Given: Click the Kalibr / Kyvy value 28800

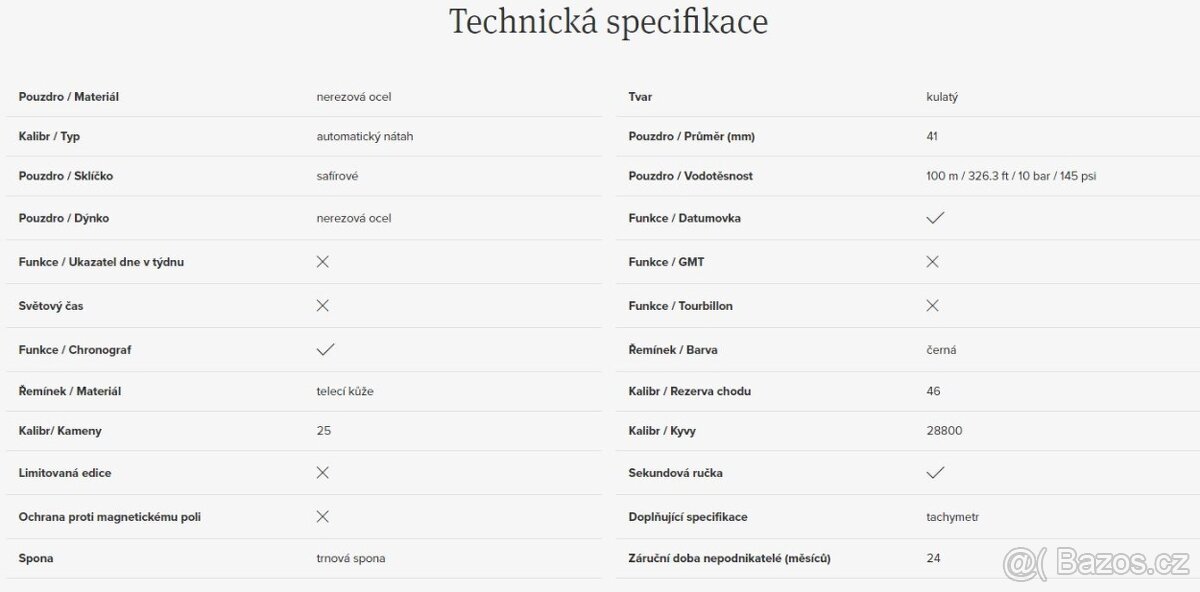Looking at the screenshot, I should click(x=944, y=431).
